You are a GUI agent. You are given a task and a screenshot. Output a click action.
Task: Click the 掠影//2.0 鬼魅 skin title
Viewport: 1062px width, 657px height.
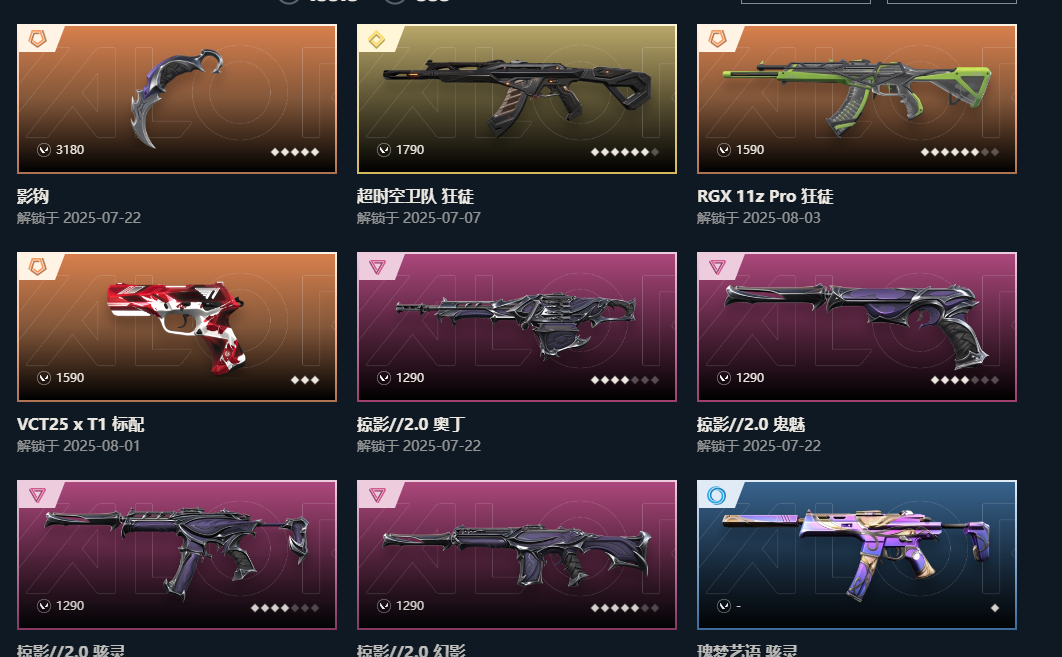[x=751, y=425]
